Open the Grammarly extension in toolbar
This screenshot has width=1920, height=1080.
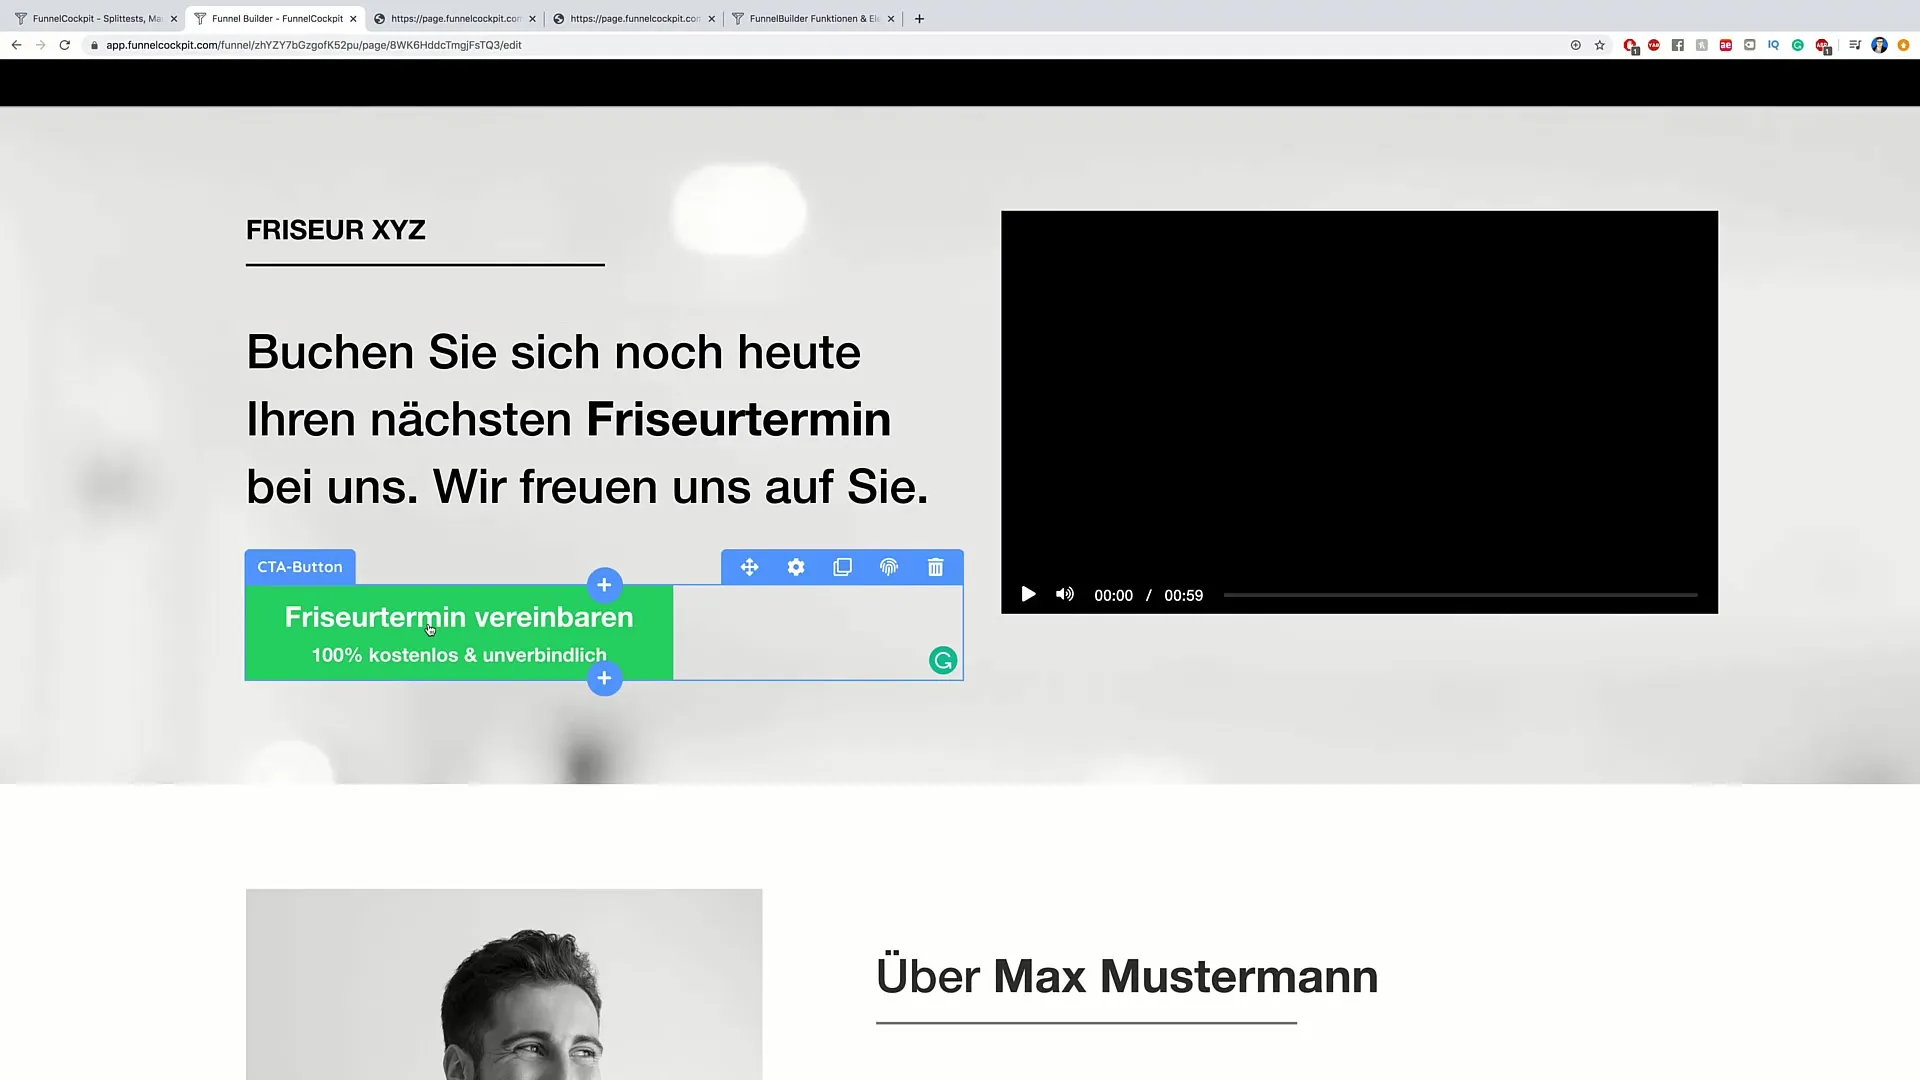point(1798,45)
